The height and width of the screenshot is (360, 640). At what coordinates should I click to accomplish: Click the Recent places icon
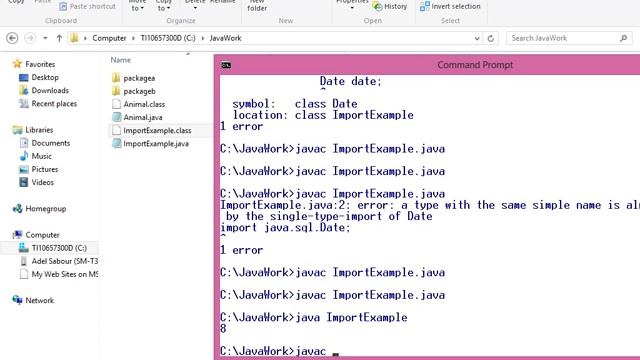tap(24, 104)
